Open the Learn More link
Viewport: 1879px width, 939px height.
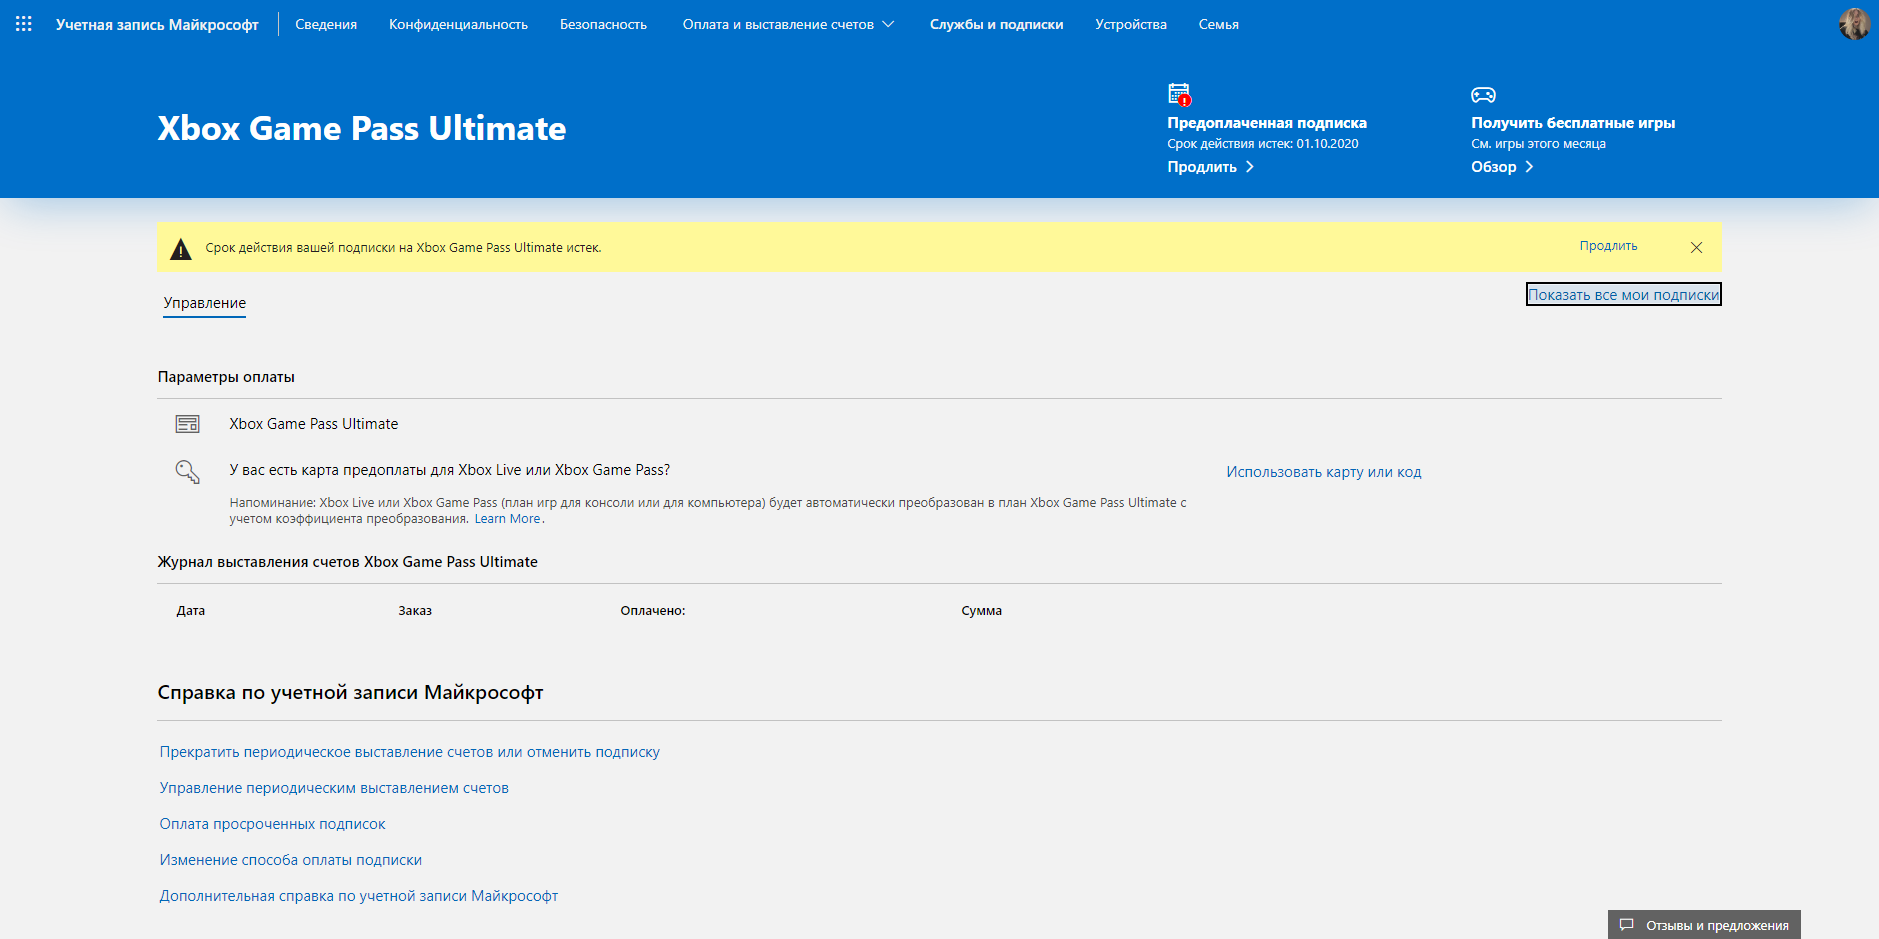coord(507,519)
